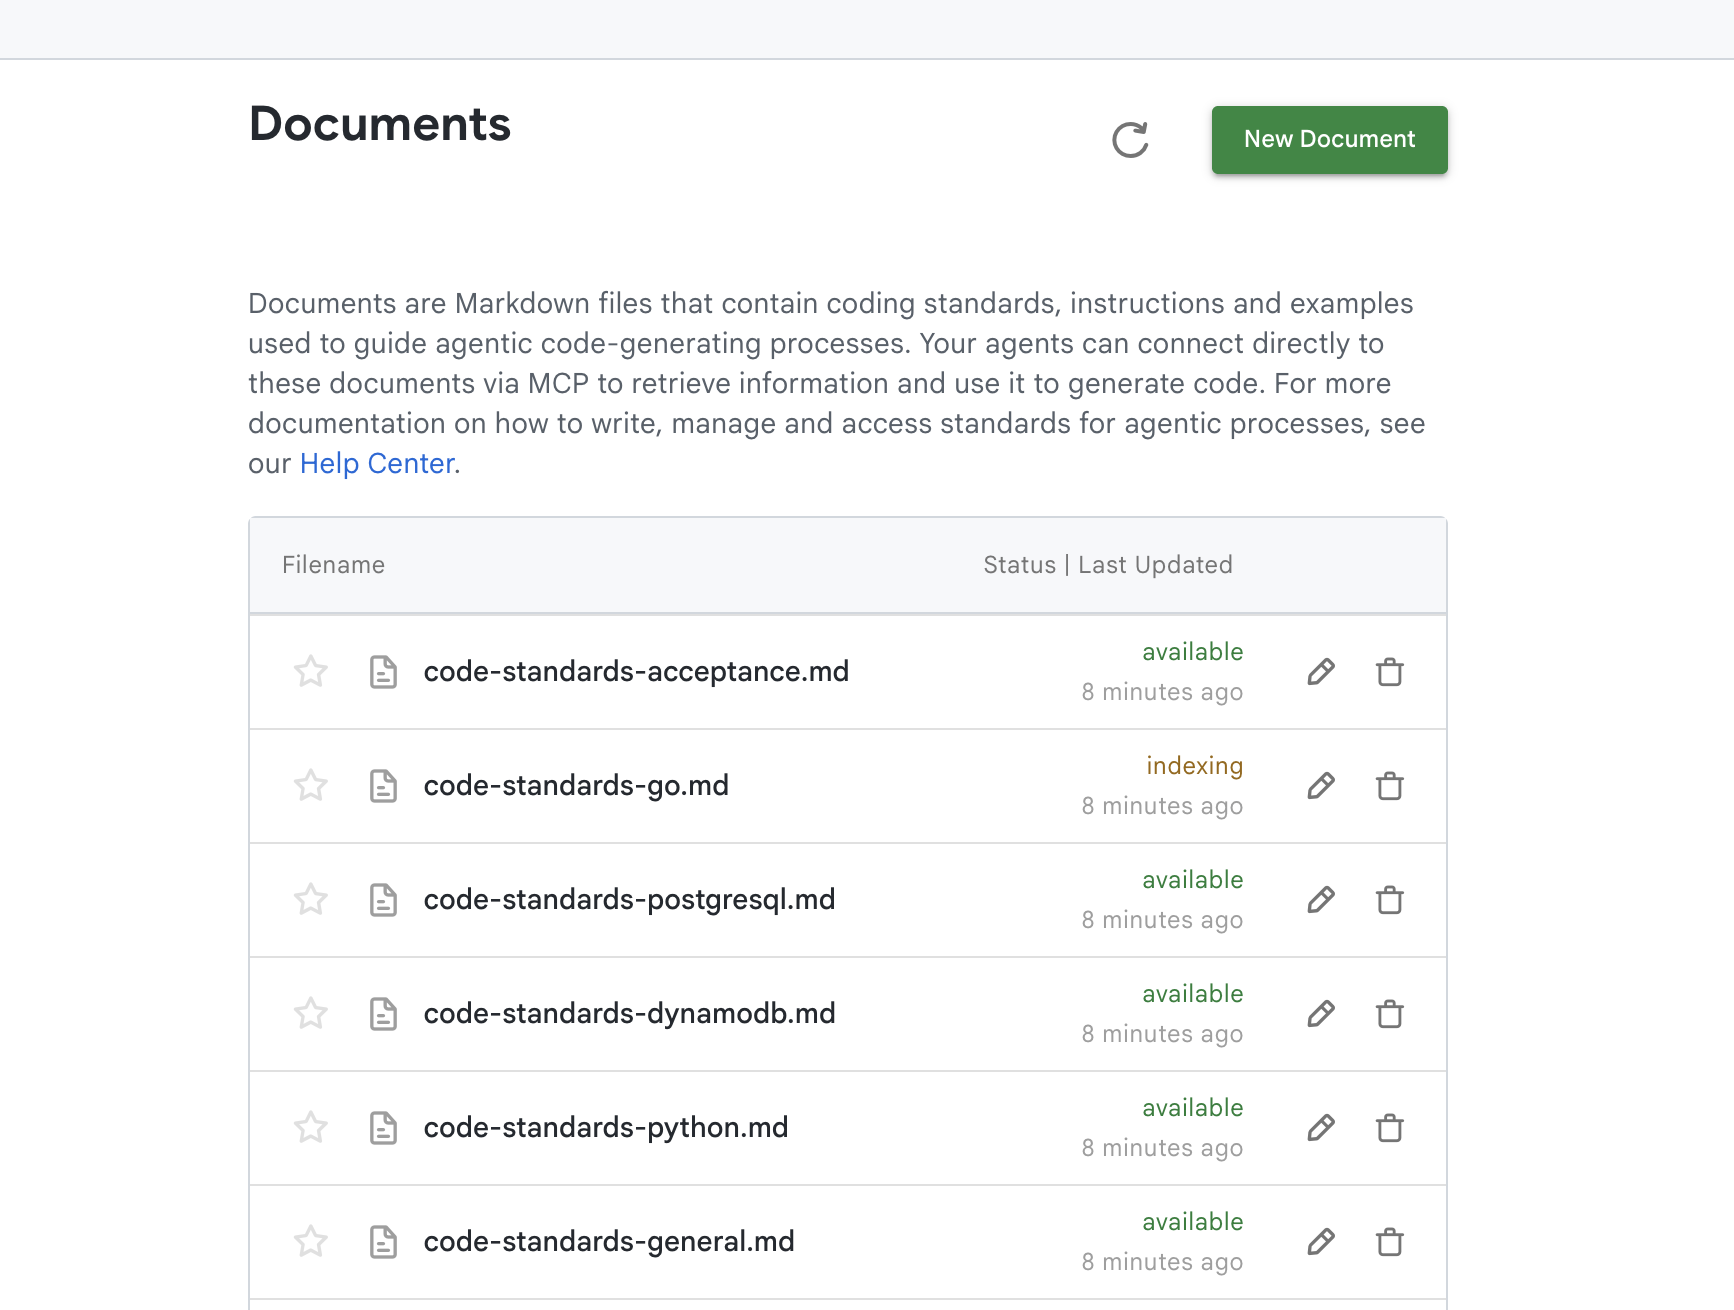
Task: Toggle the star on code-standards-go.md
Action: click(x=310, y=786)
